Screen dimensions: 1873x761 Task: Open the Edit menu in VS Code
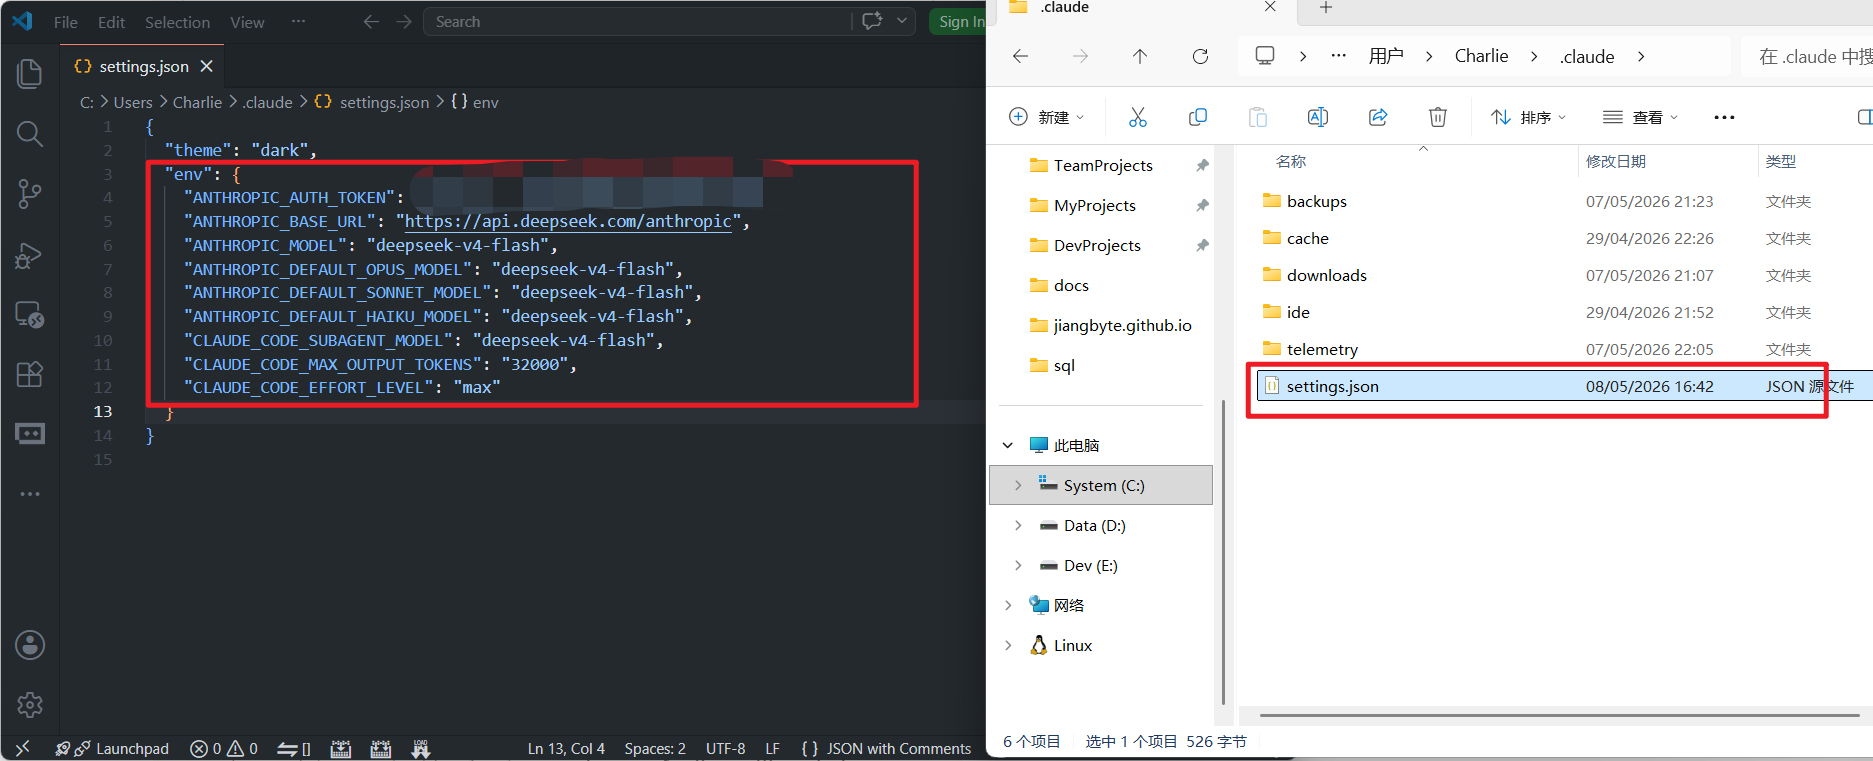[111, 22]
